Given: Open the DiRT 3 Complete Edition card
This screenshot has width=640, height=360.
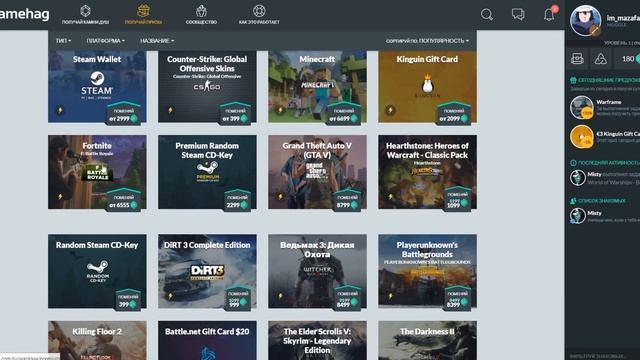Looking at the screenshot, I should [207, 271].
